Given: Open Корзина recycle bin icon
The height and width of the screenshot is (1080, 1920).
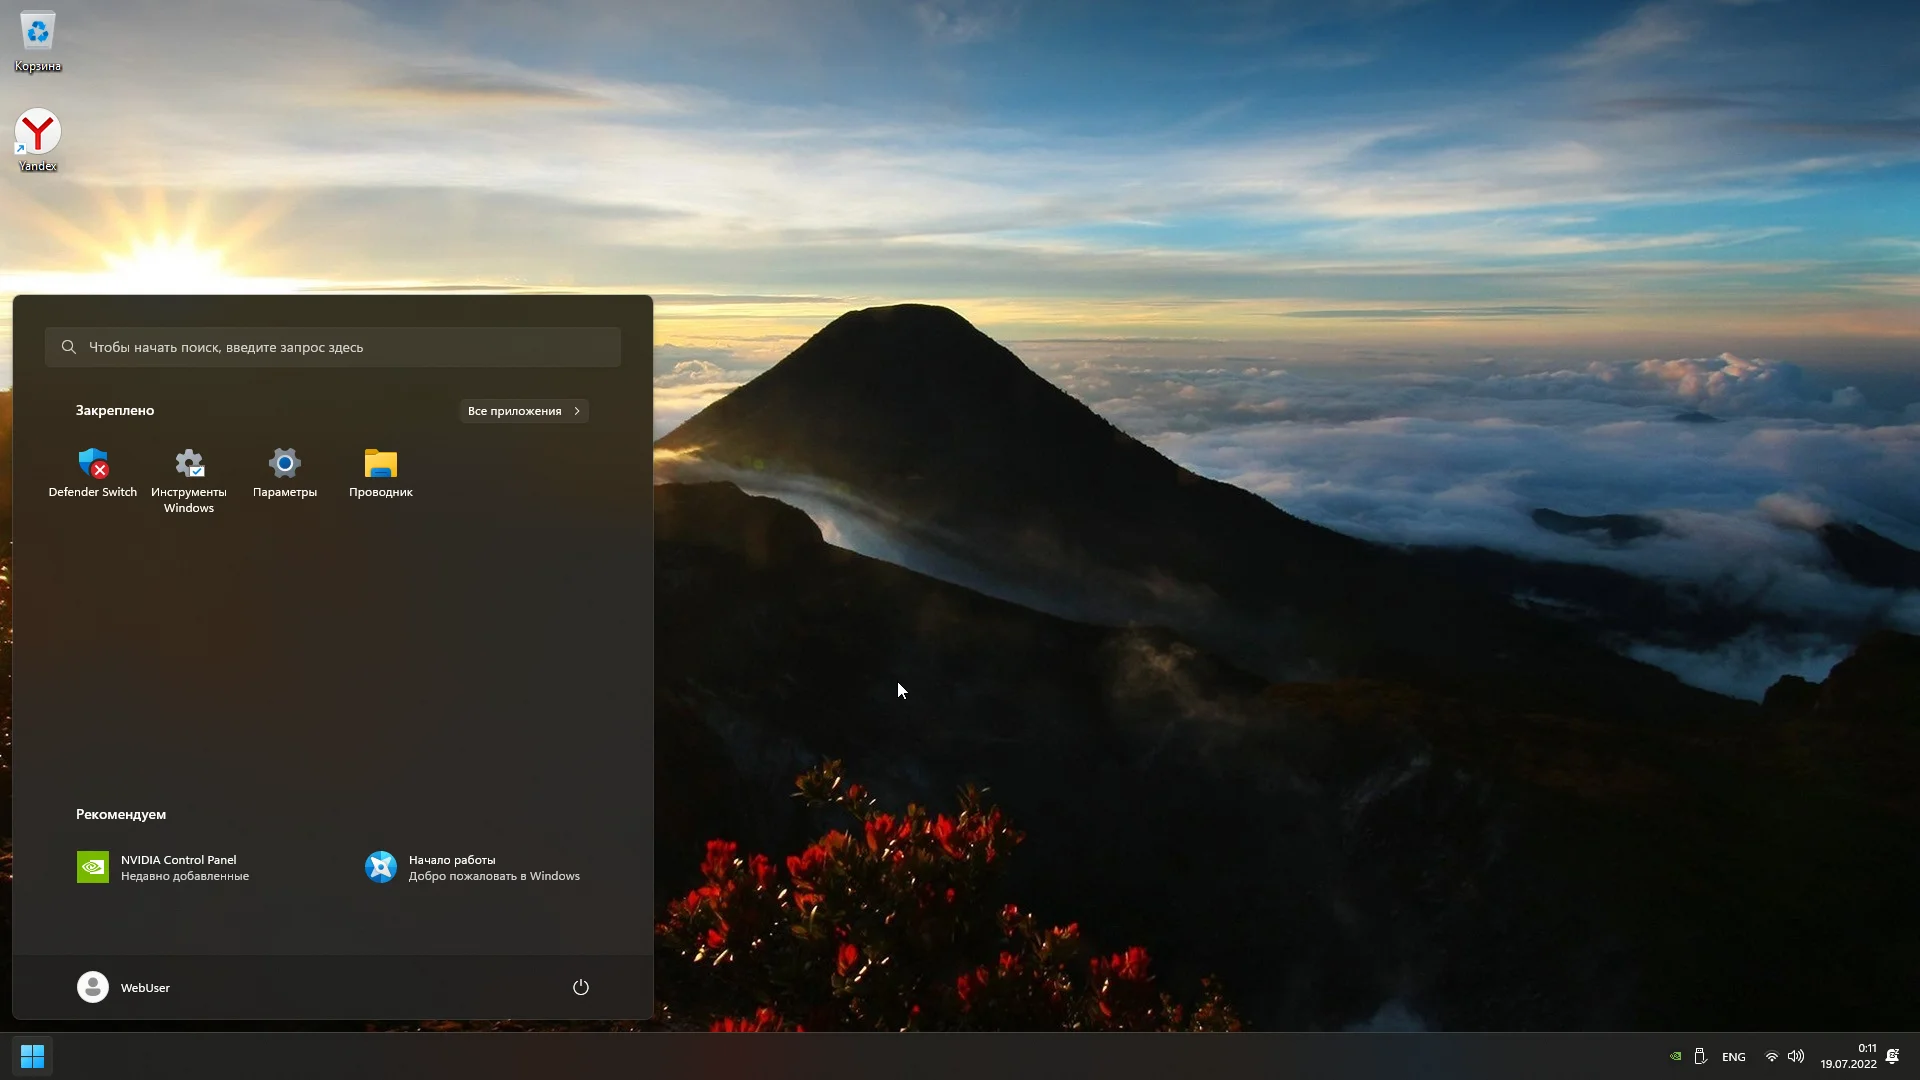Looking at the screenshot, I should pos(38,42).
